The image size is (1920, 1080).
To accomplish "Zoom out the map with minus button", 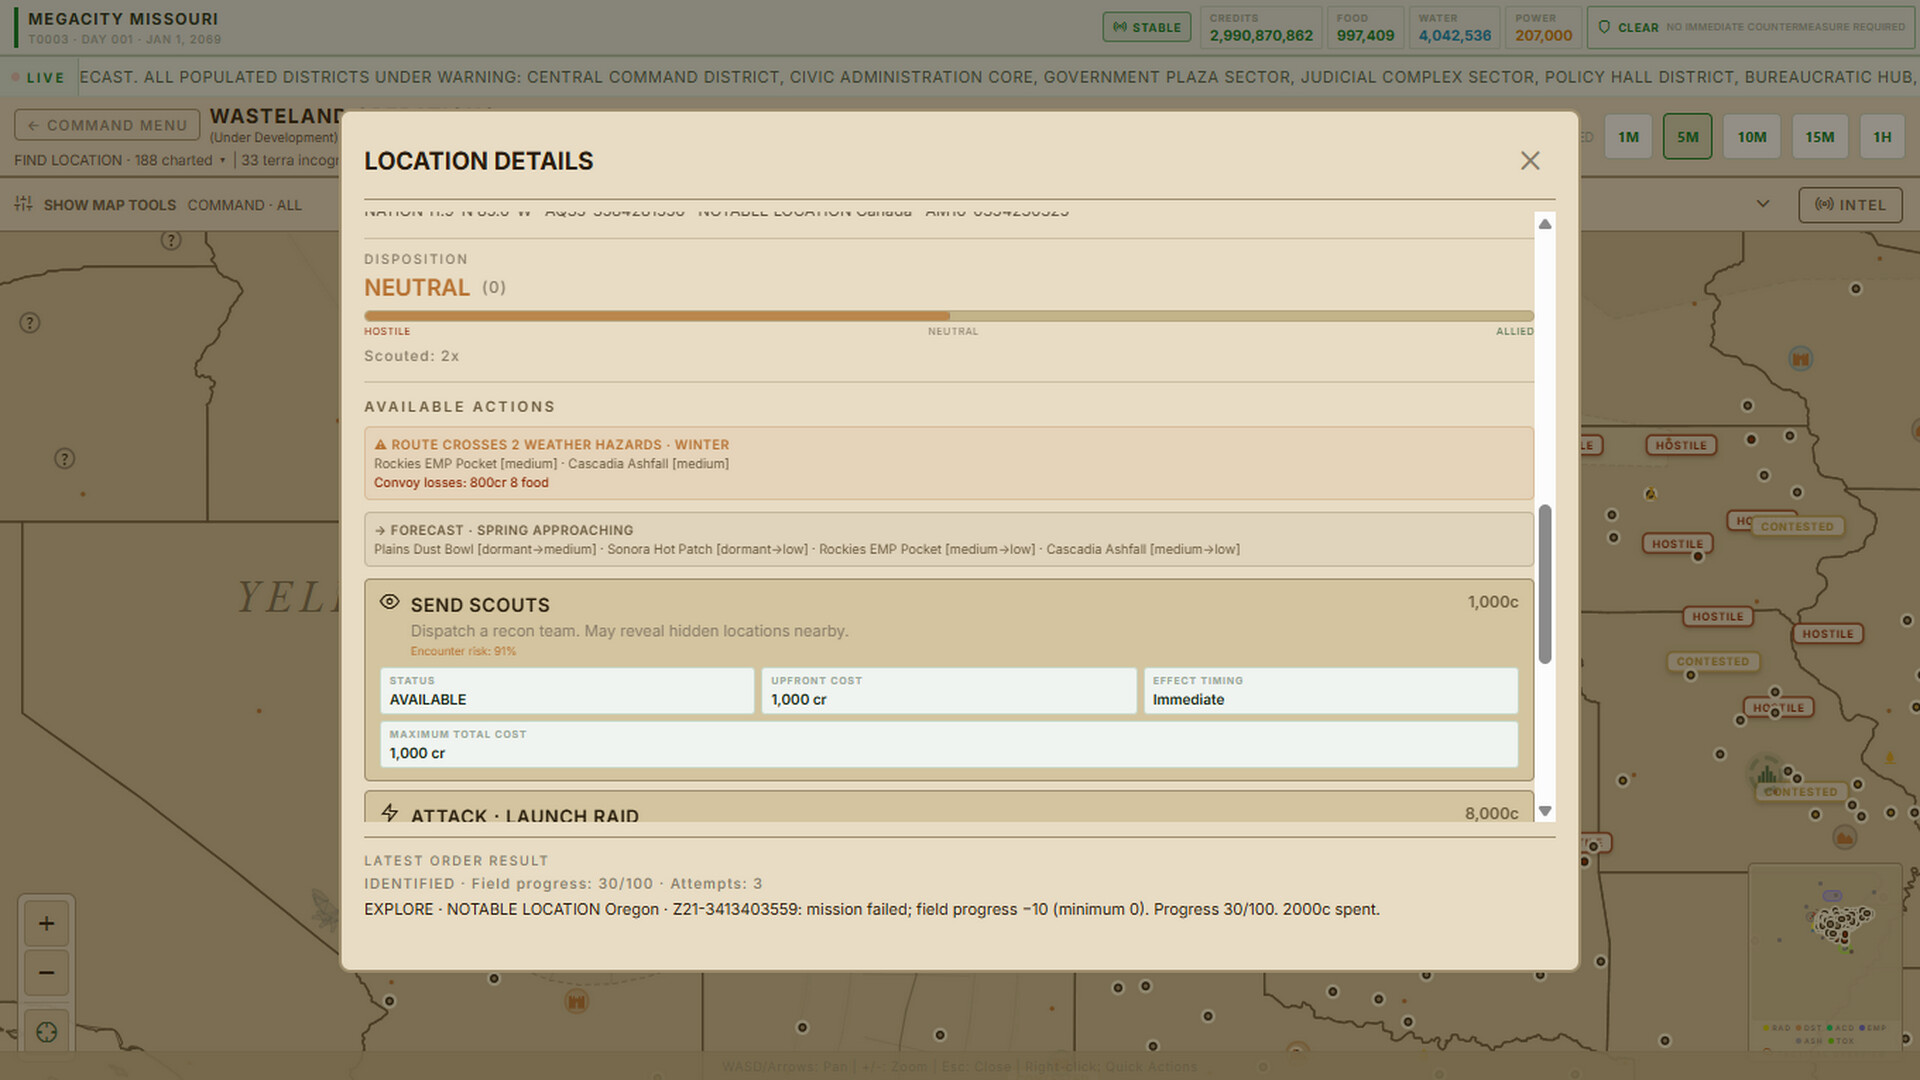I will point(46,973).
